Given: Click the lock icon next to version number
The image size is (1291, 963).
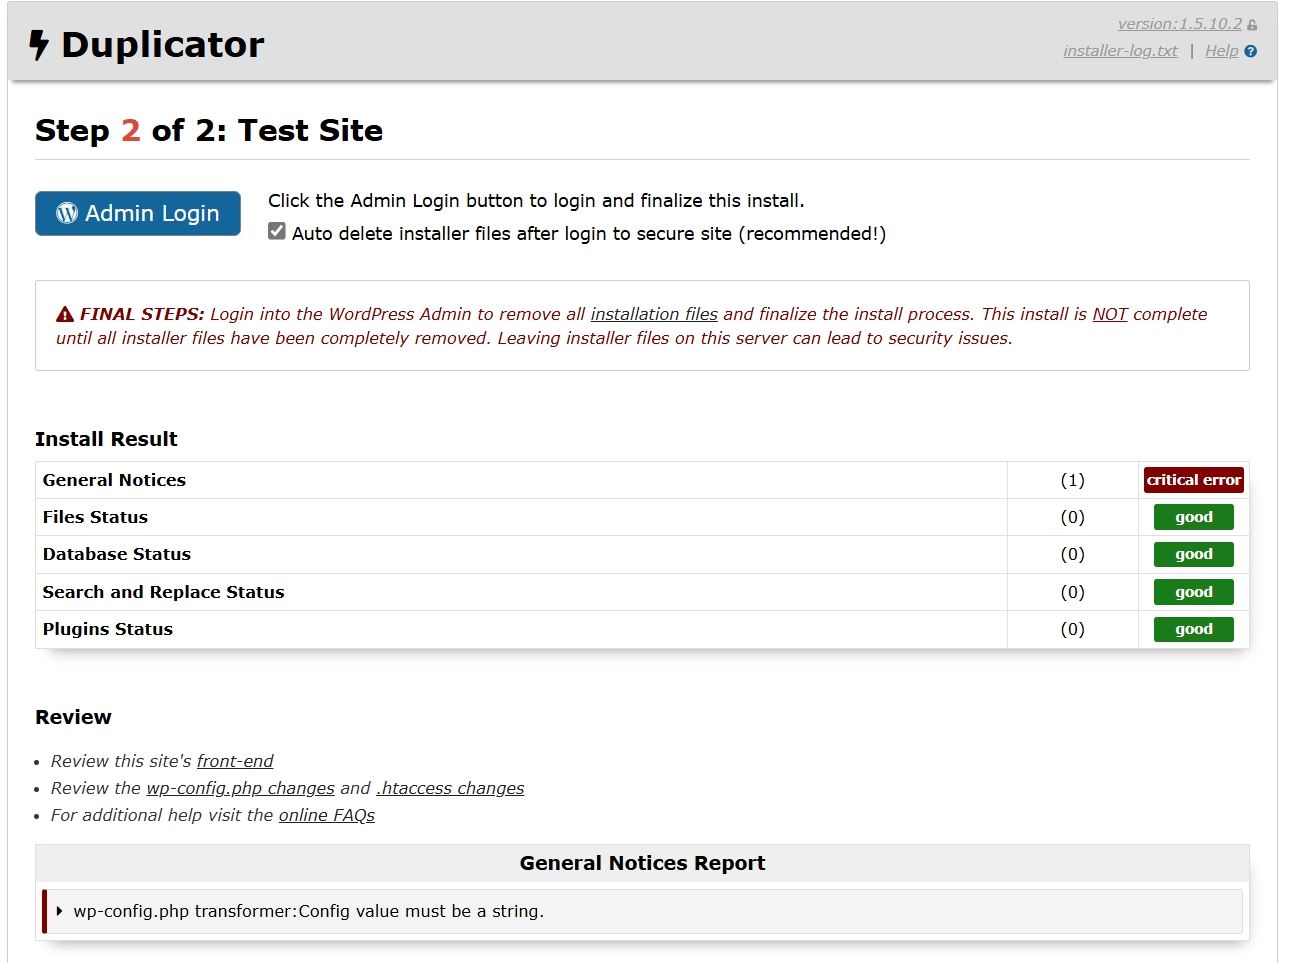Looking at the screenshot, I should [x=1252, y=25].
